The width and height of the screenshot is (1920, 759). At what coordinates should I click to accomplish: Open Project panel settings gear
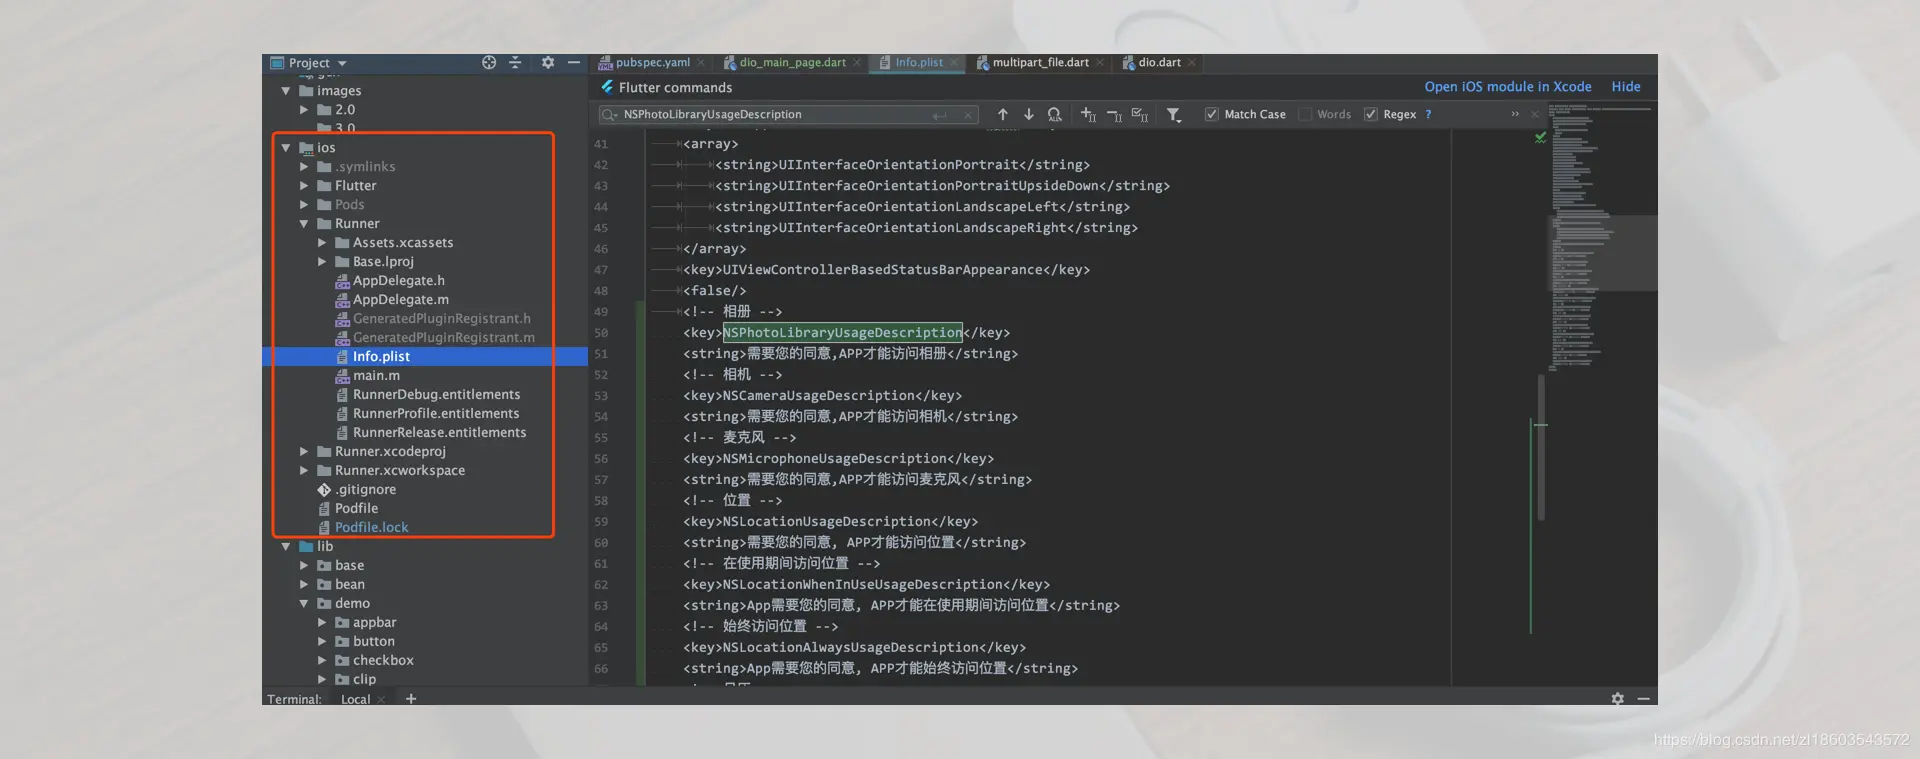tap(547, 62)
